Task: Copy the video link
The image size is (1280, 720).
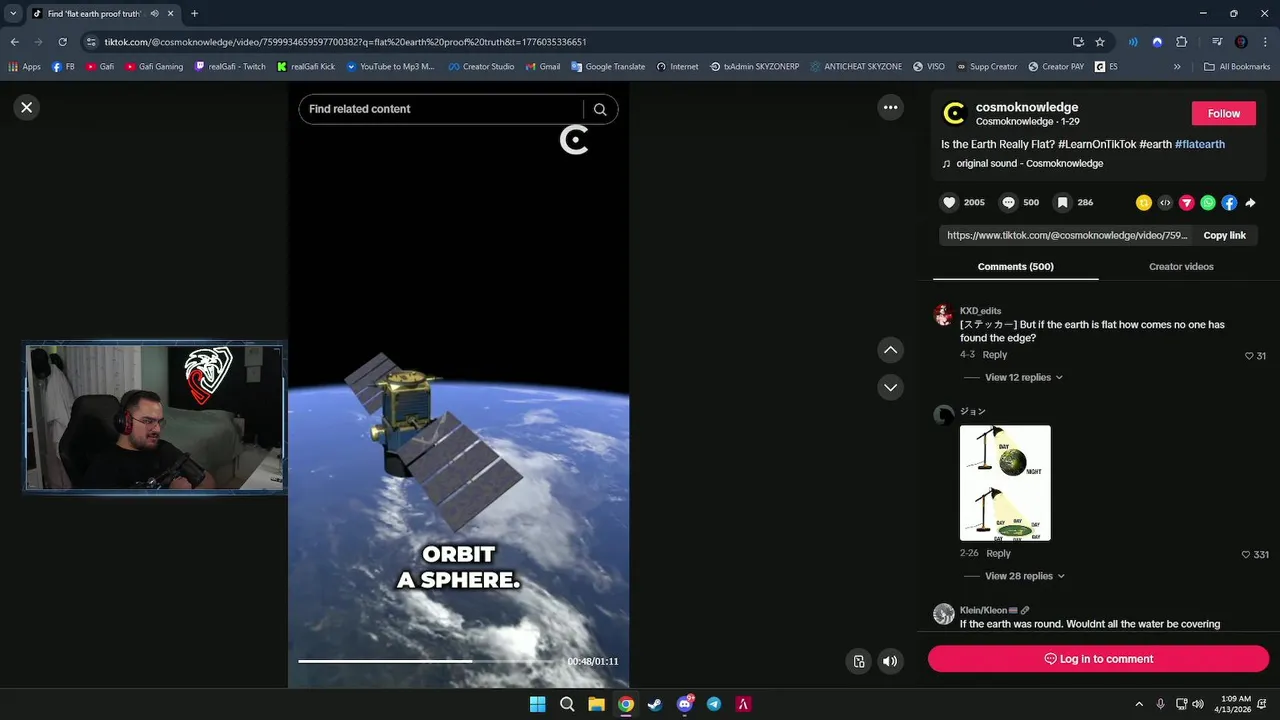Action: [1224, 235]
